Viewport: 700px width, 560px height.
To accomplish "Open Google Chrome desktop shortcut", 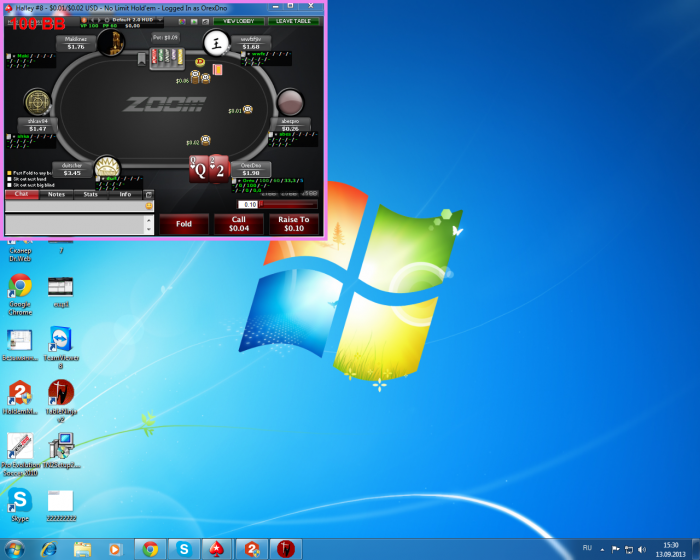I will 20,286.
